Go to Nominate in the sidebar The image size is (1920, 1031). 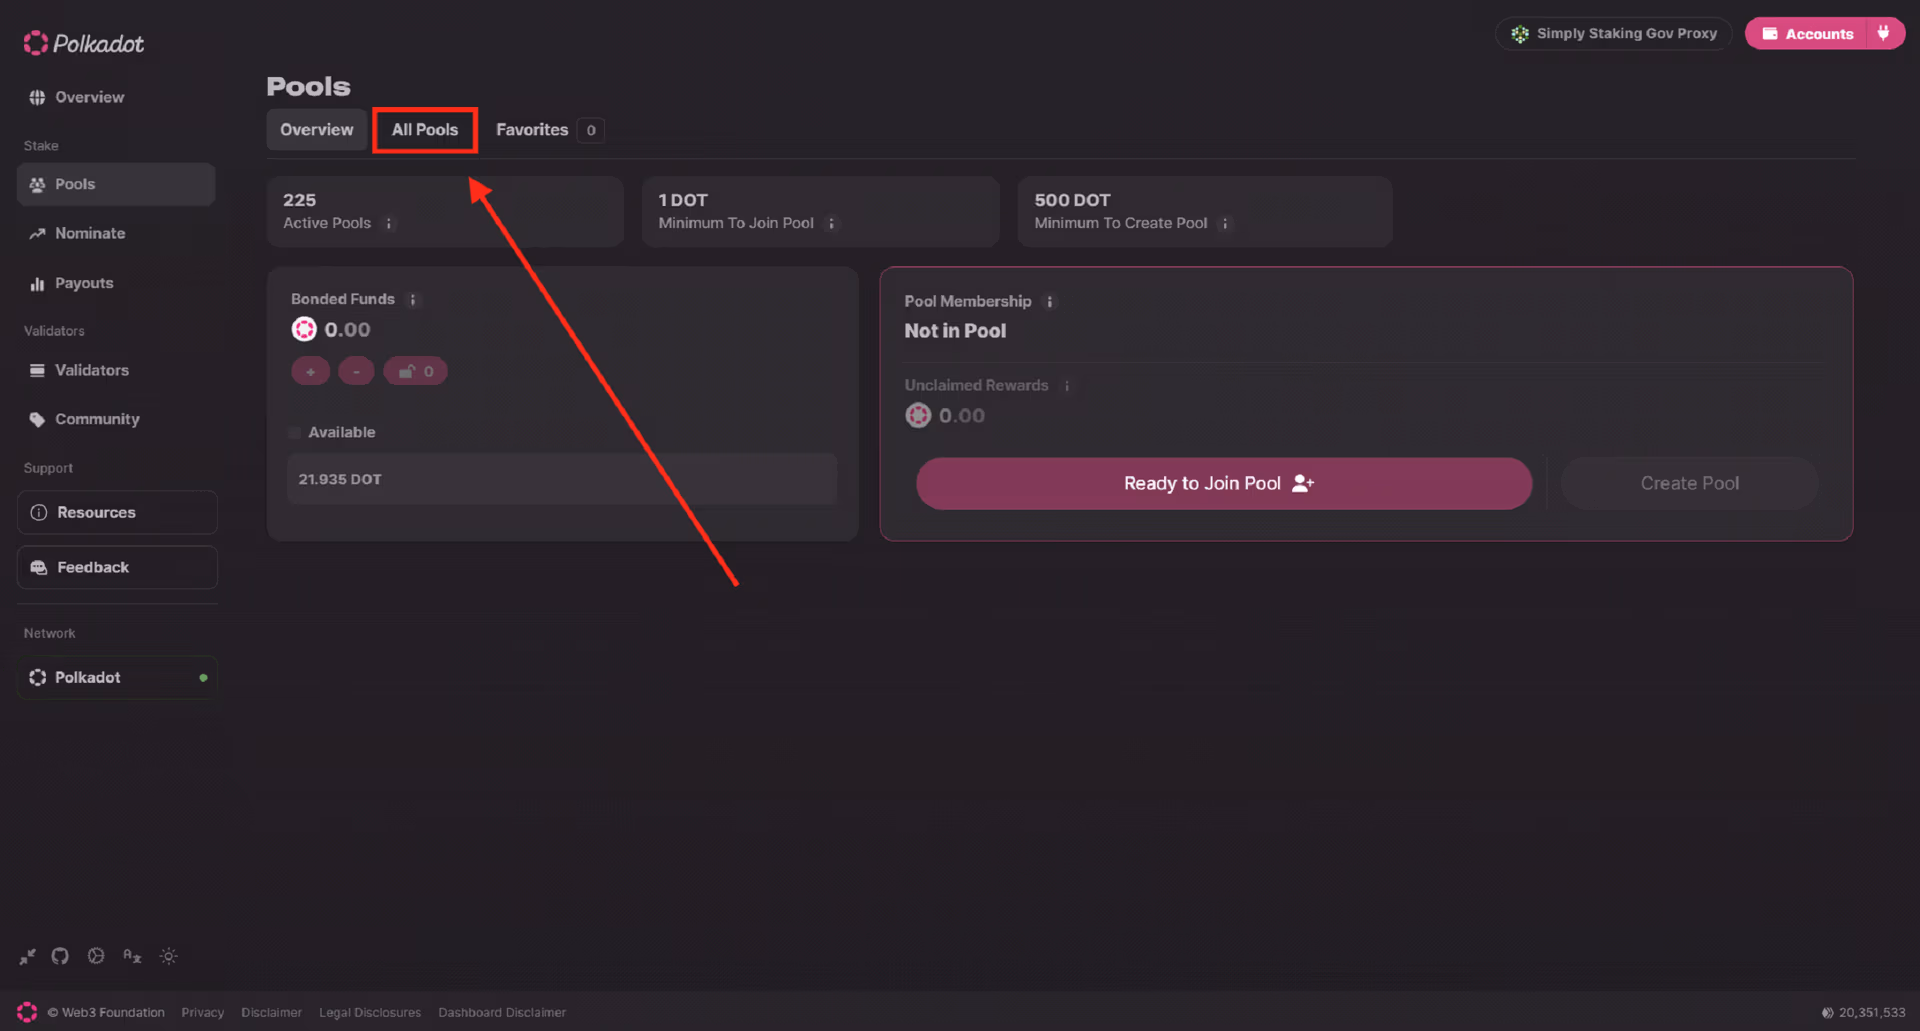point(90,234)
